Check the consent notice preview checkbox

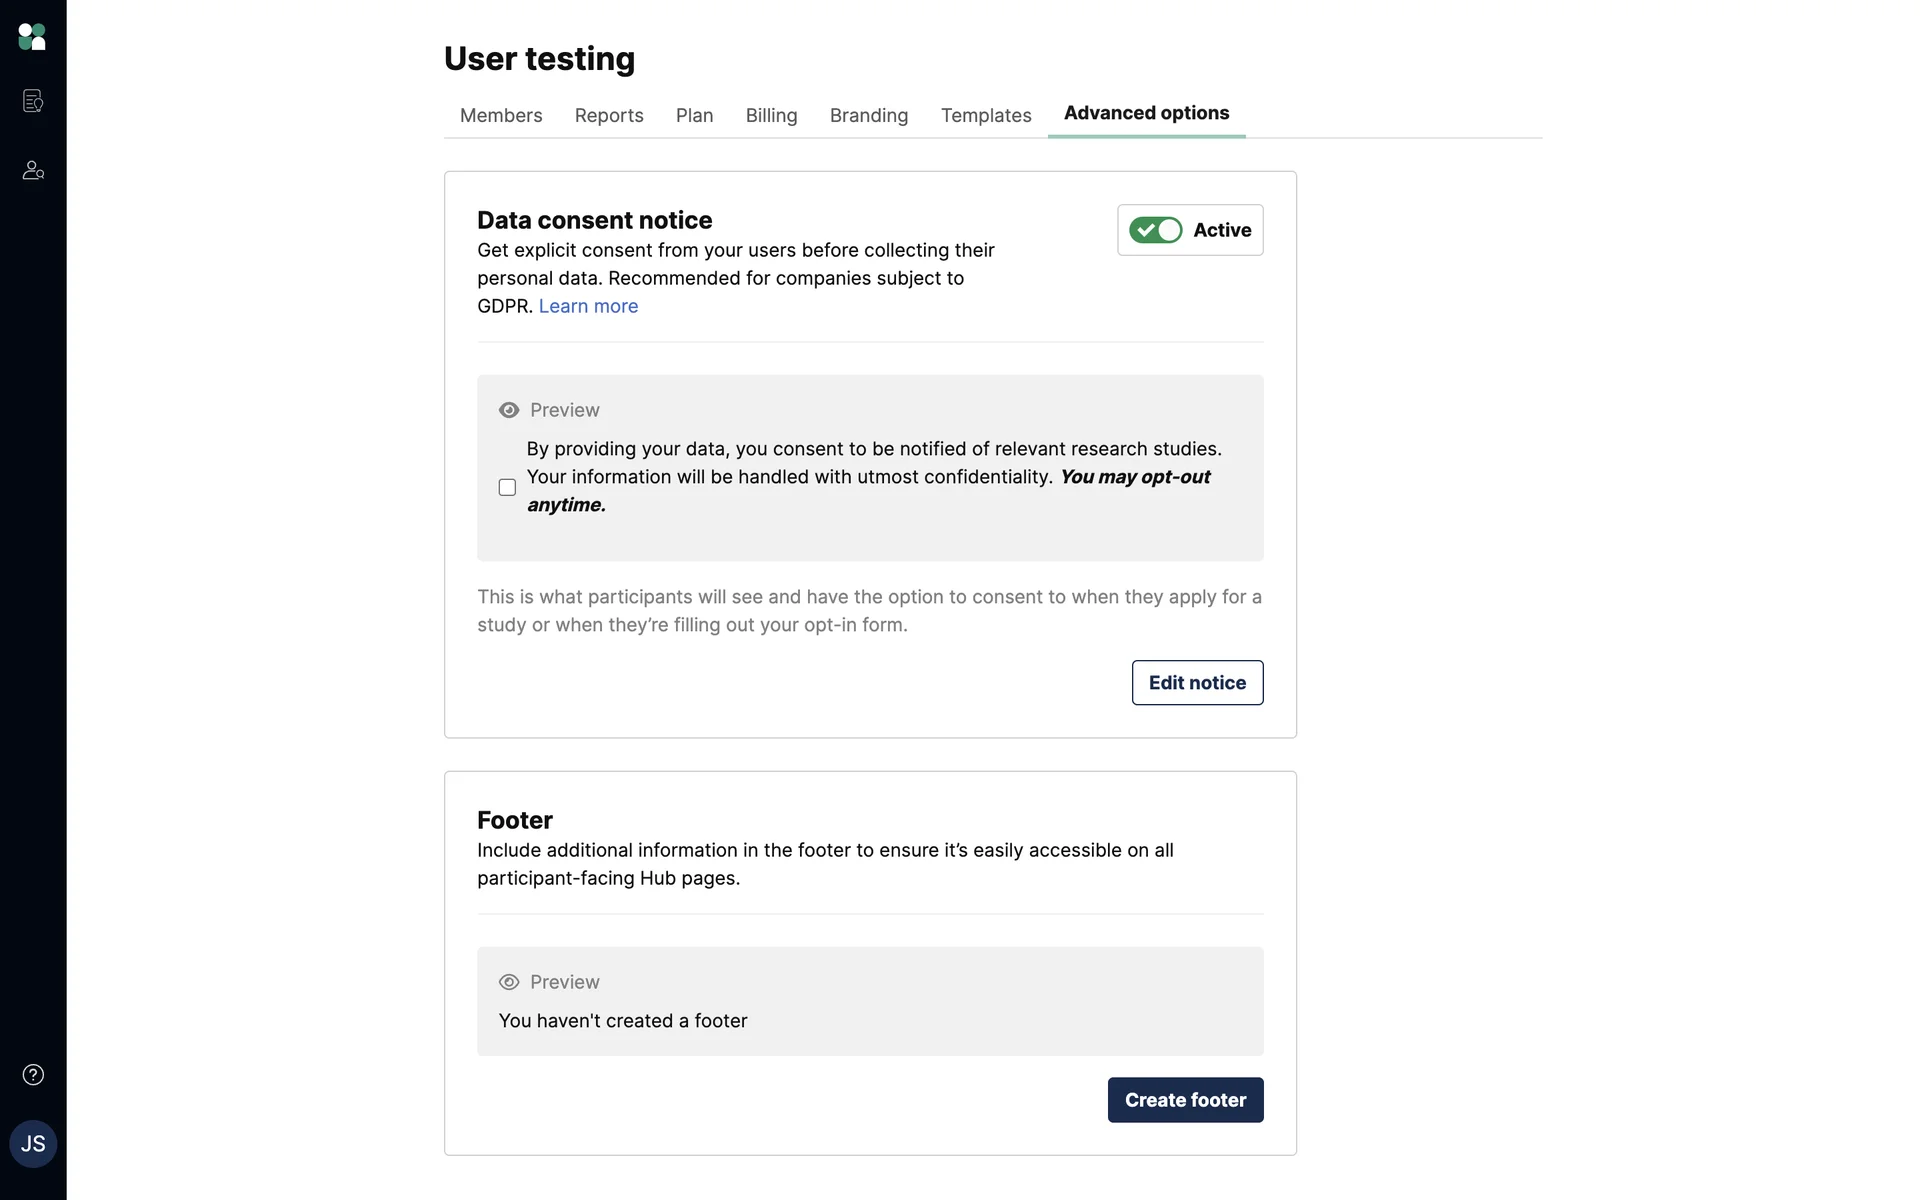click(508, 487)
